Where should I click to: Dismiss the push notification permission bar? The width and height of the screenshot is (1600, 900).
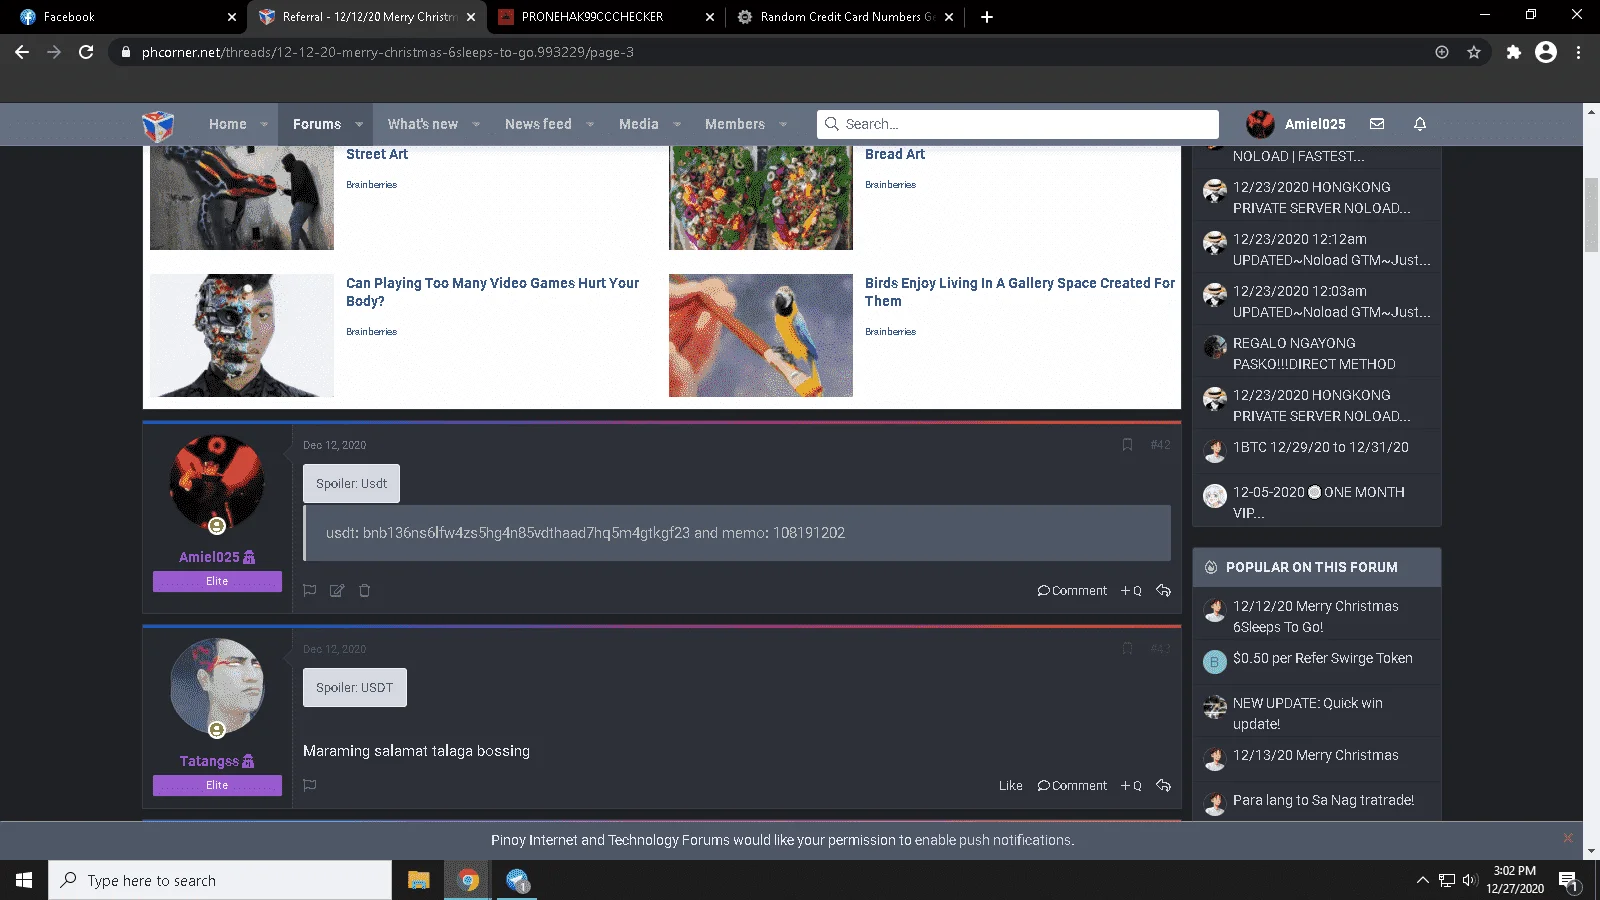(x=1568, y=838)
